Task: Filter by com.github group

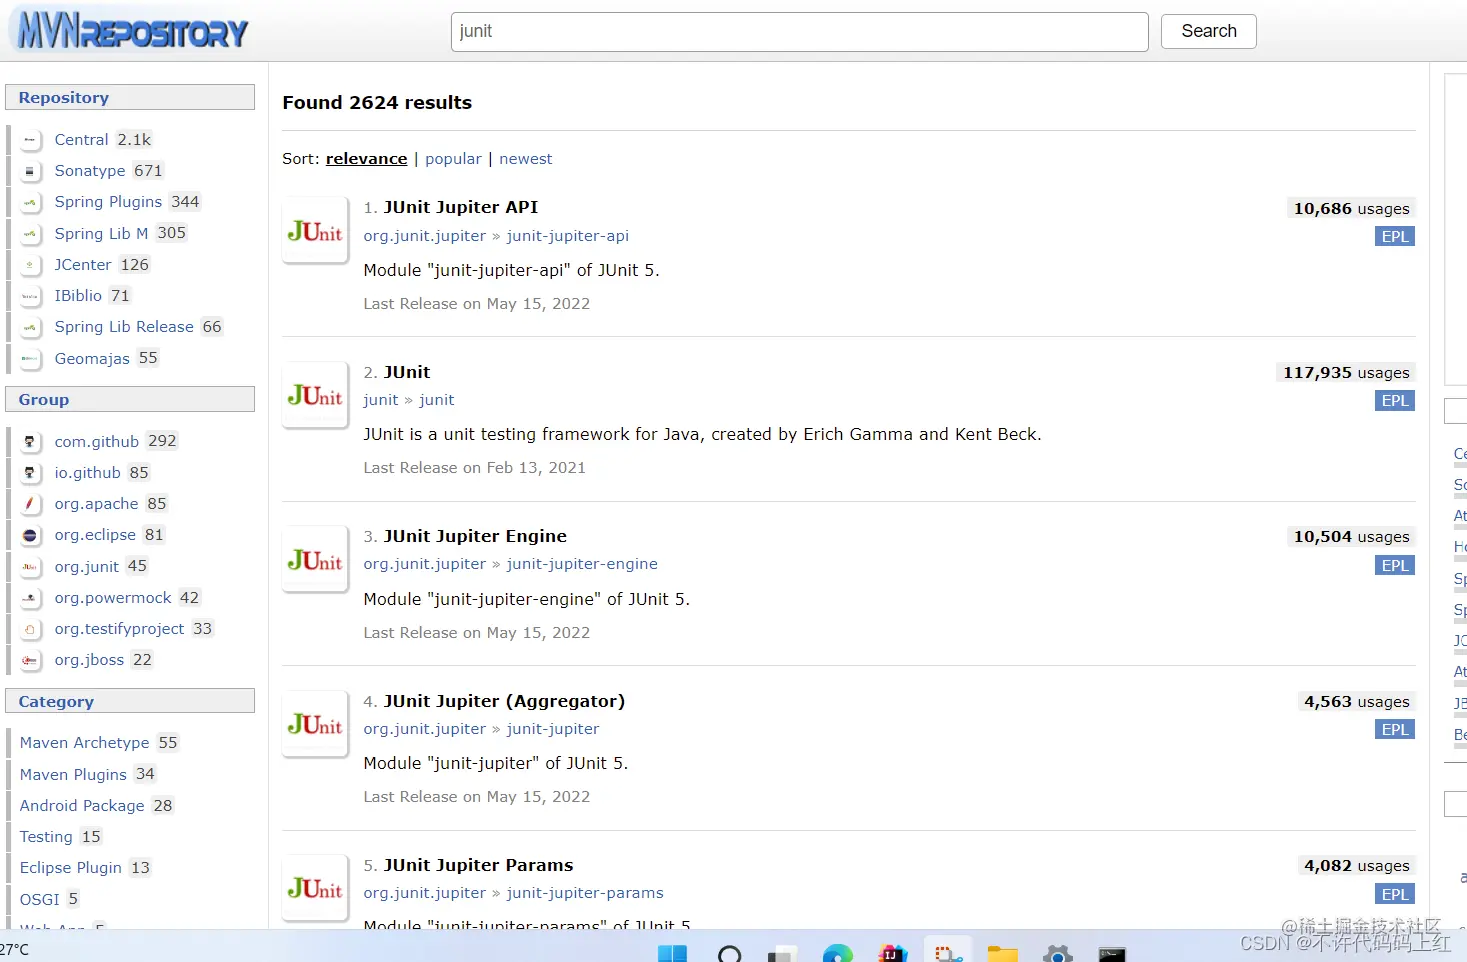Action: pyautogui.click(x=97, y=441)
